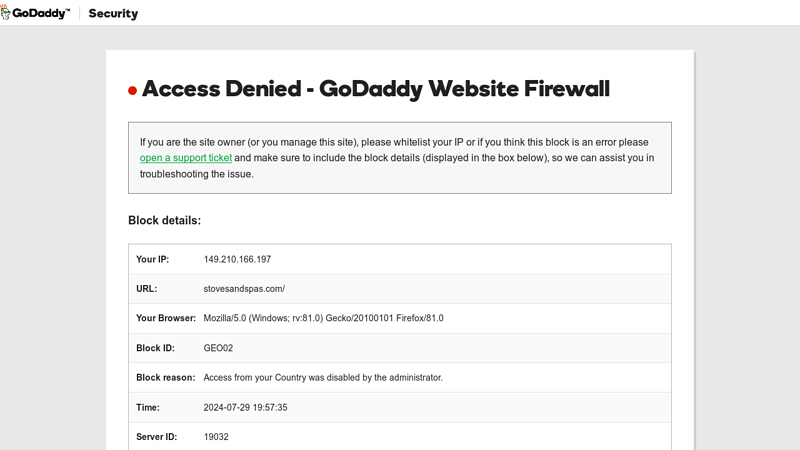Image resolution: width=800 pixels, height=450 pixels.
Task: Click the site owner whitelist notice paragraph
Action: point(397,158)
